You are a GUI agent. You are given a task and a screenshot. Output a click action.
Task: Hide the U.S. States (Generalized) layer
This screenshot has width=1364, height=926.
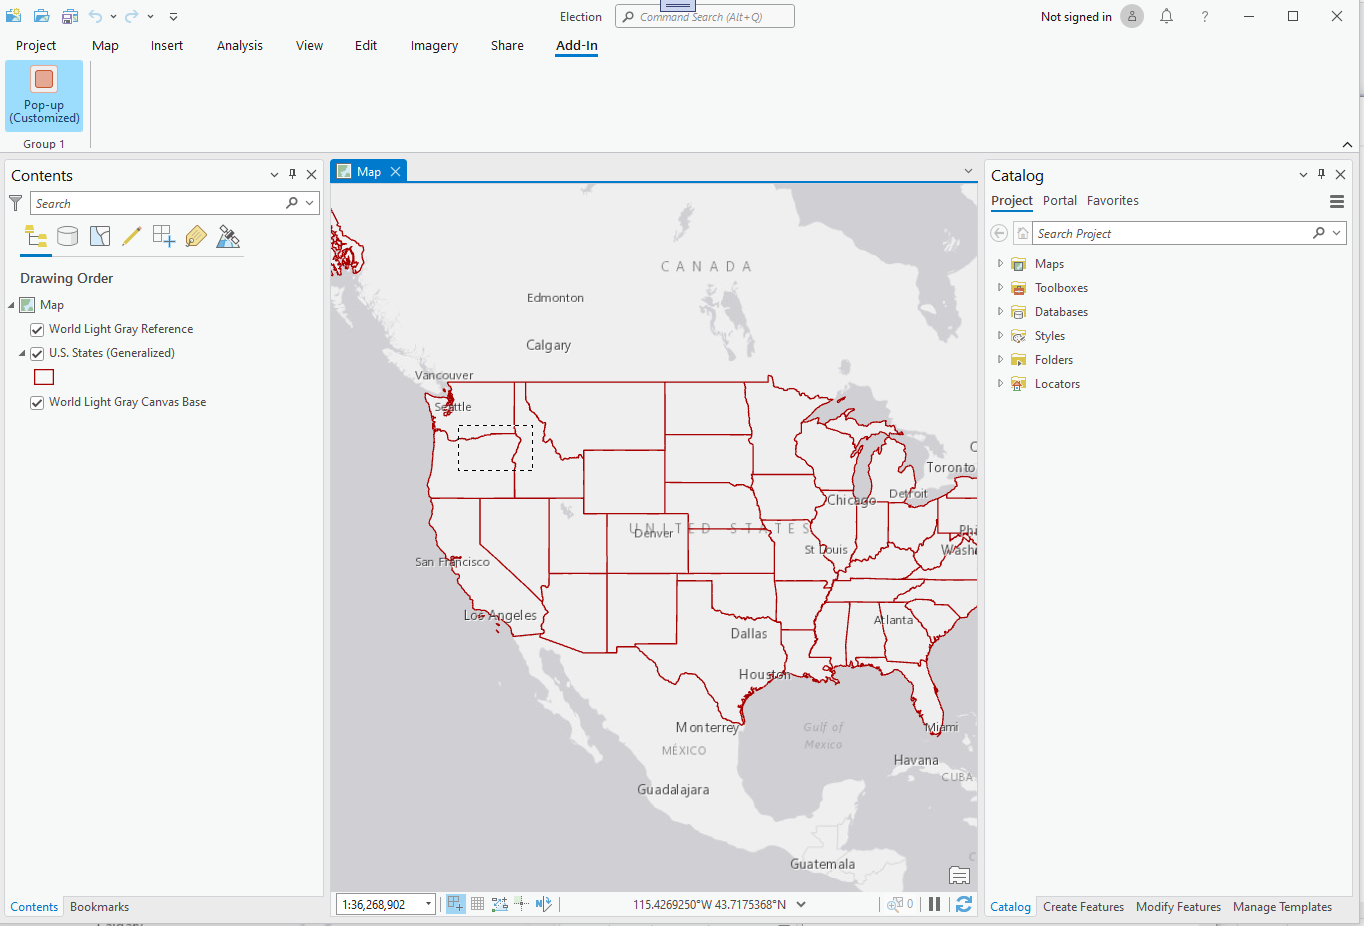point(37,353)
